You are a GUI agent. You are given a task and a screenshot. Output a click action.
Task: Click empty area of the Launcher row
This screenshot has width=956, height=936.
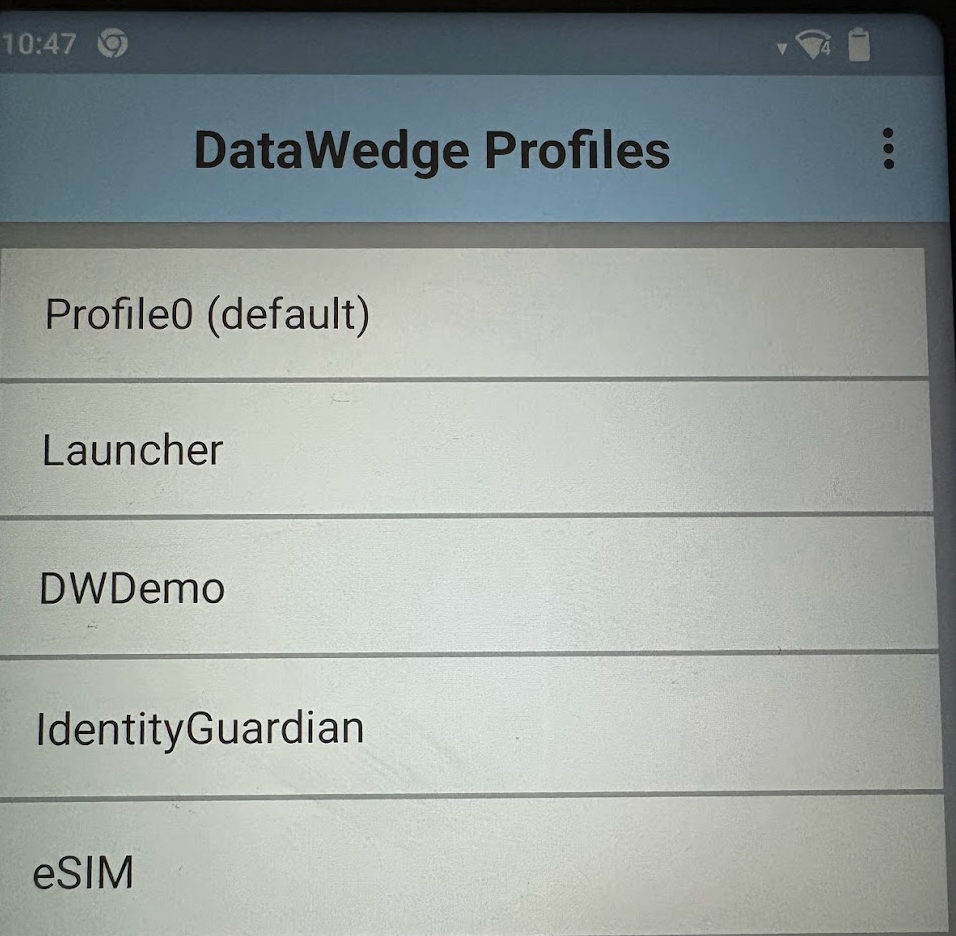(x=579, y=449)
